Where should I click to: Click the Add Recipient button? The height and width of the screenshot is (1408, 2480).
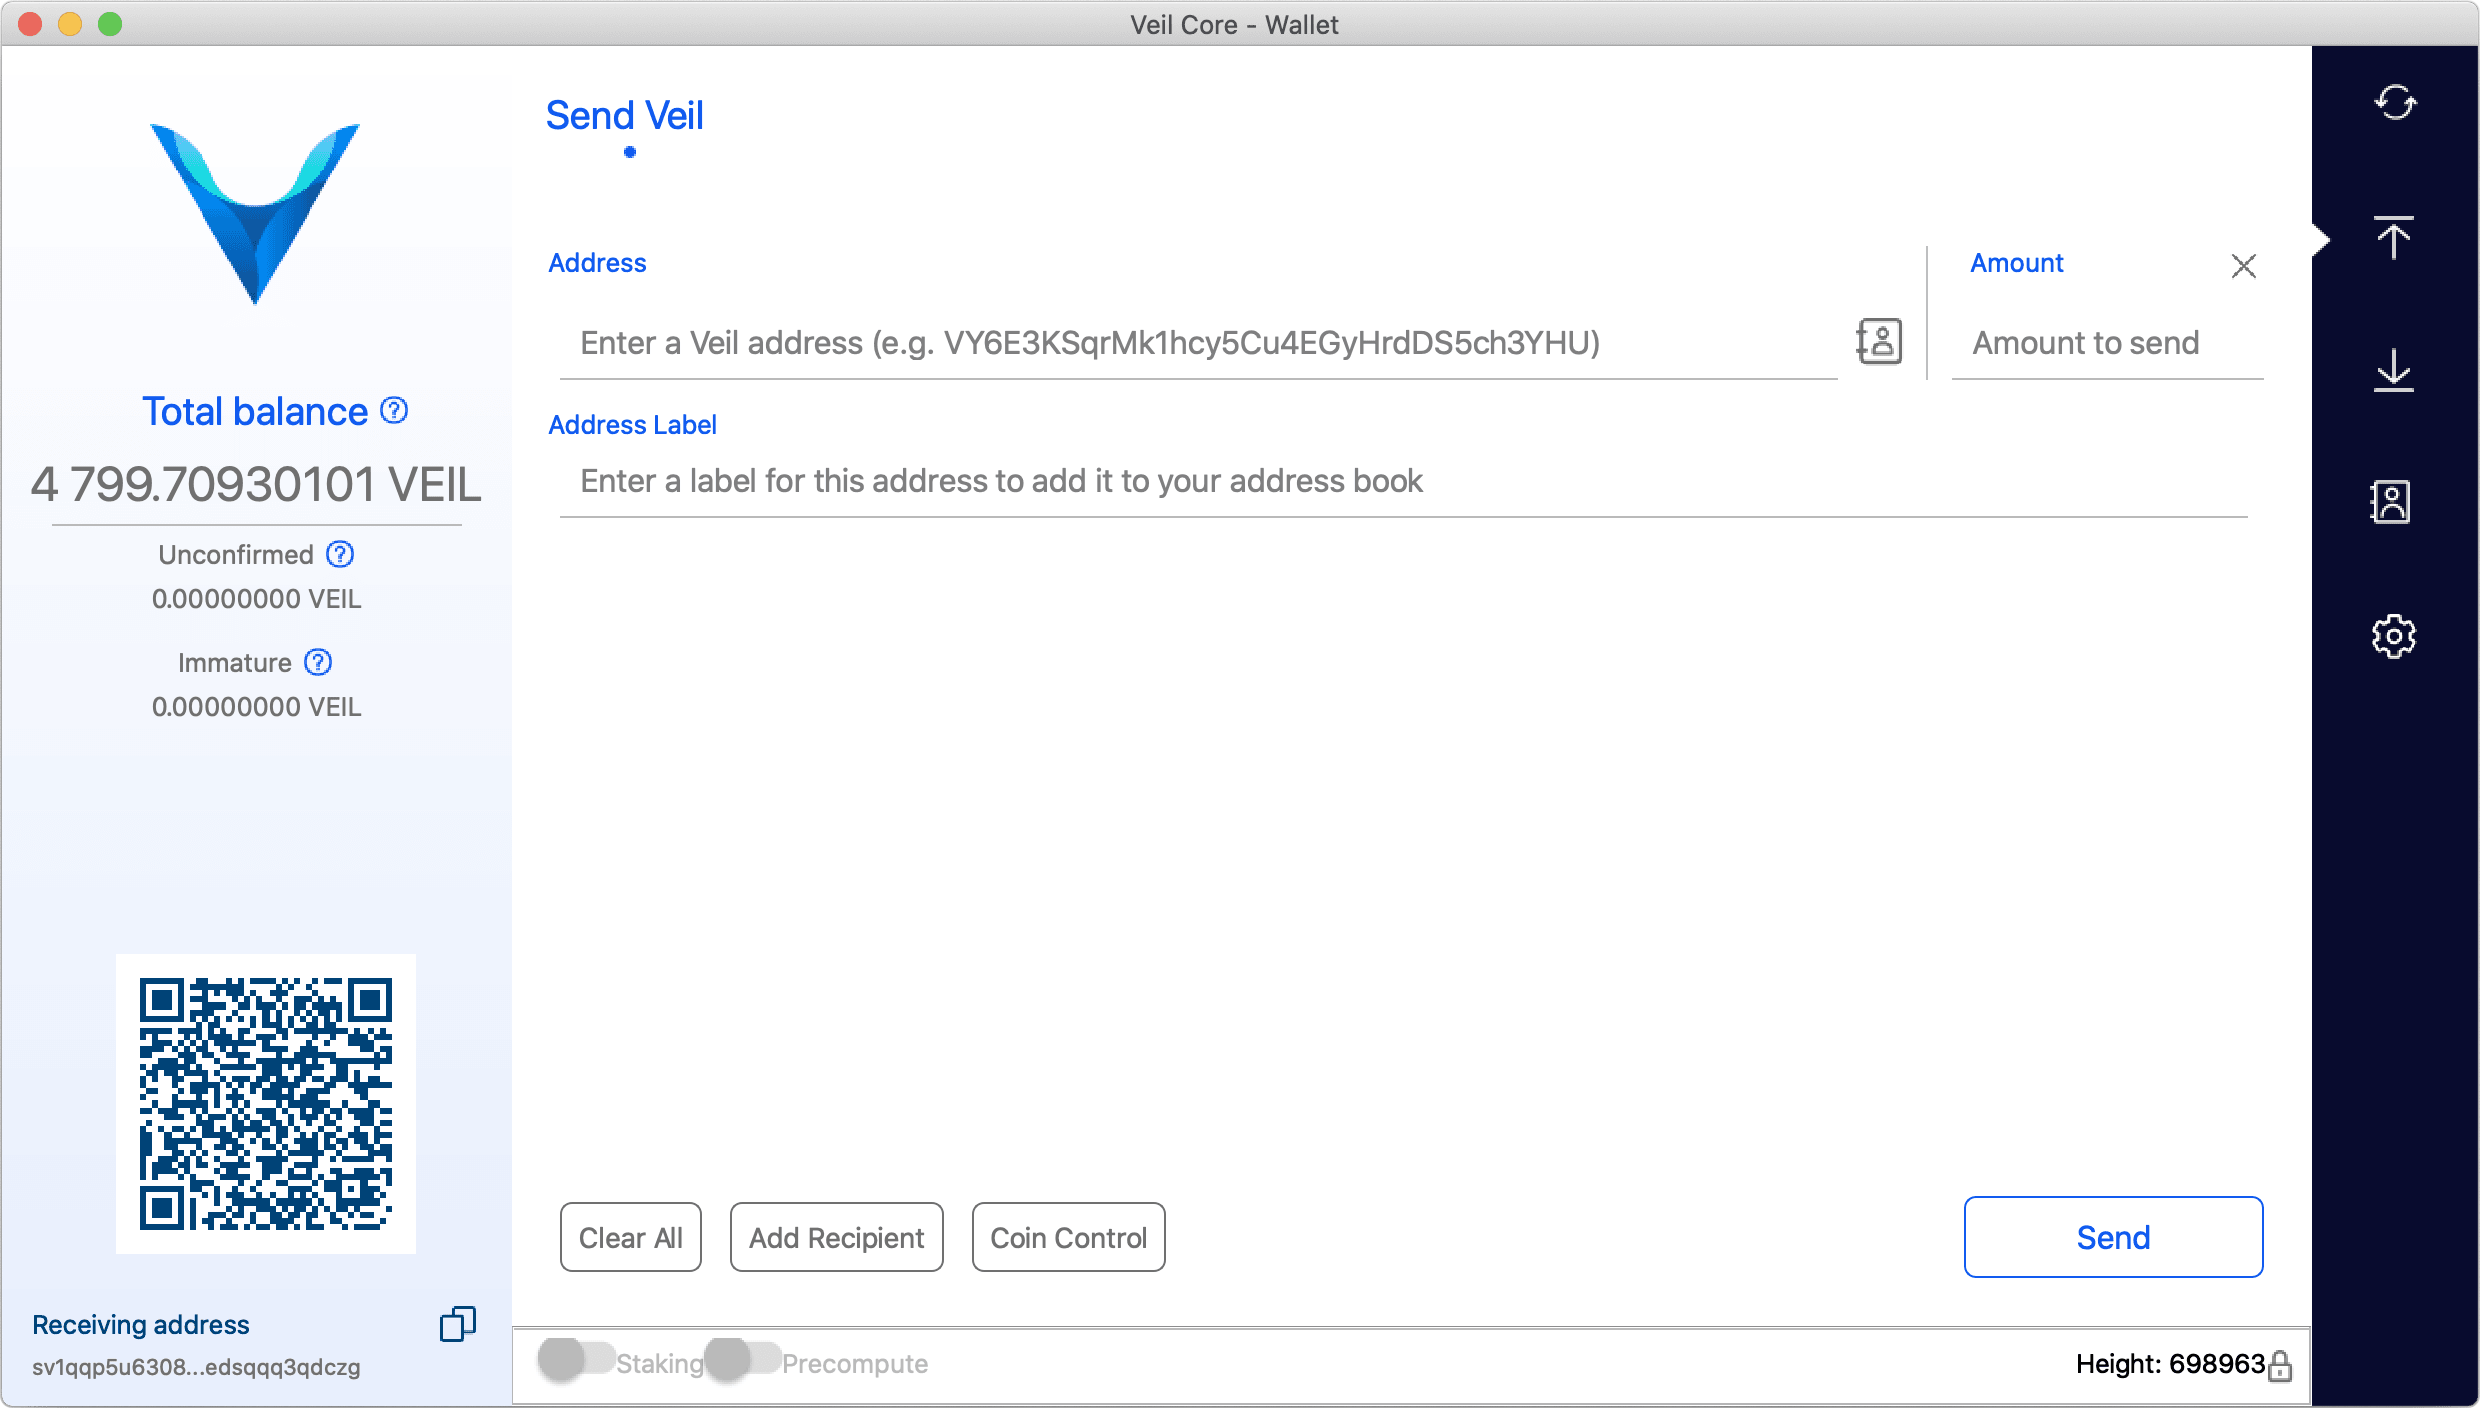pos(835,1238)
